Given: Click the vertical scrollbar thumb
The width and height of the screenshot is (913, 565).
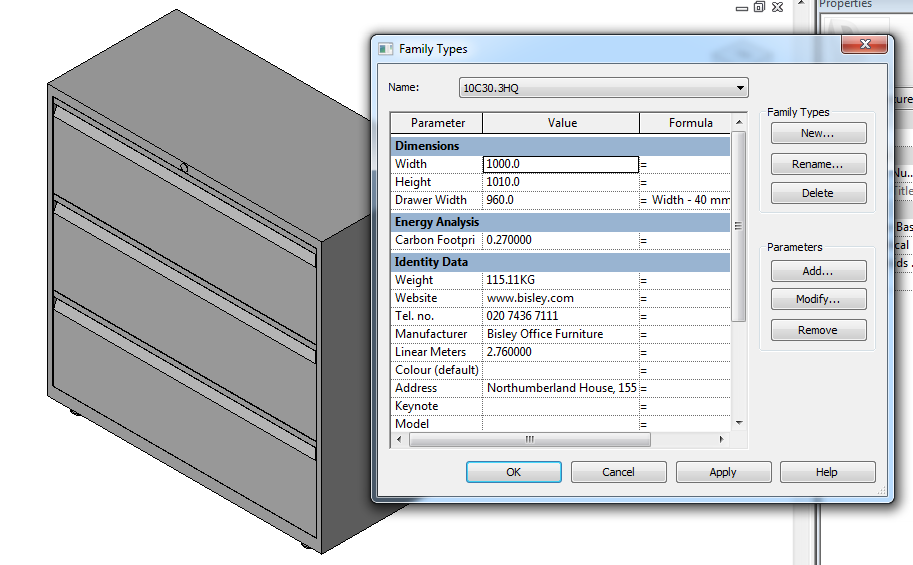Looking at the screenshot, I should pyautogui.click(x=739, y=226).
